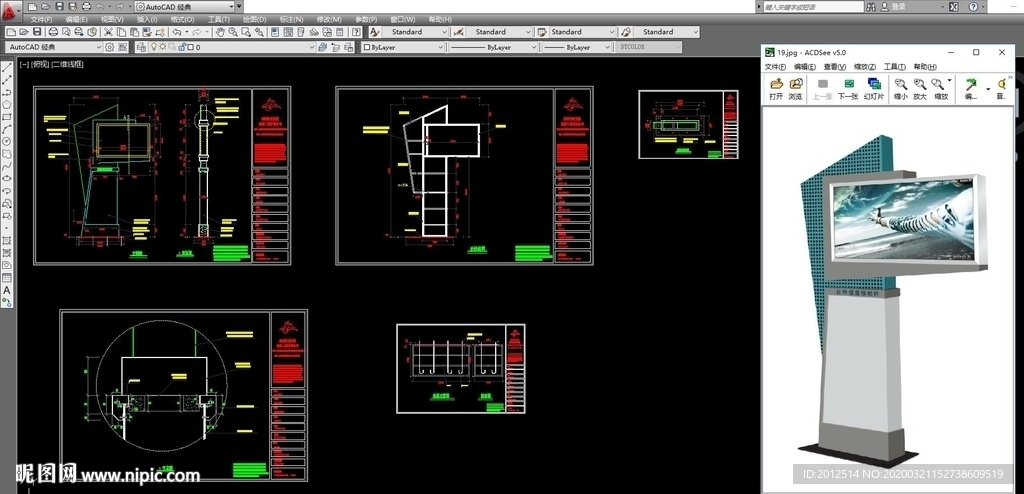
Task: Click the layer 0 color swatch
Action: click(191, 47)
